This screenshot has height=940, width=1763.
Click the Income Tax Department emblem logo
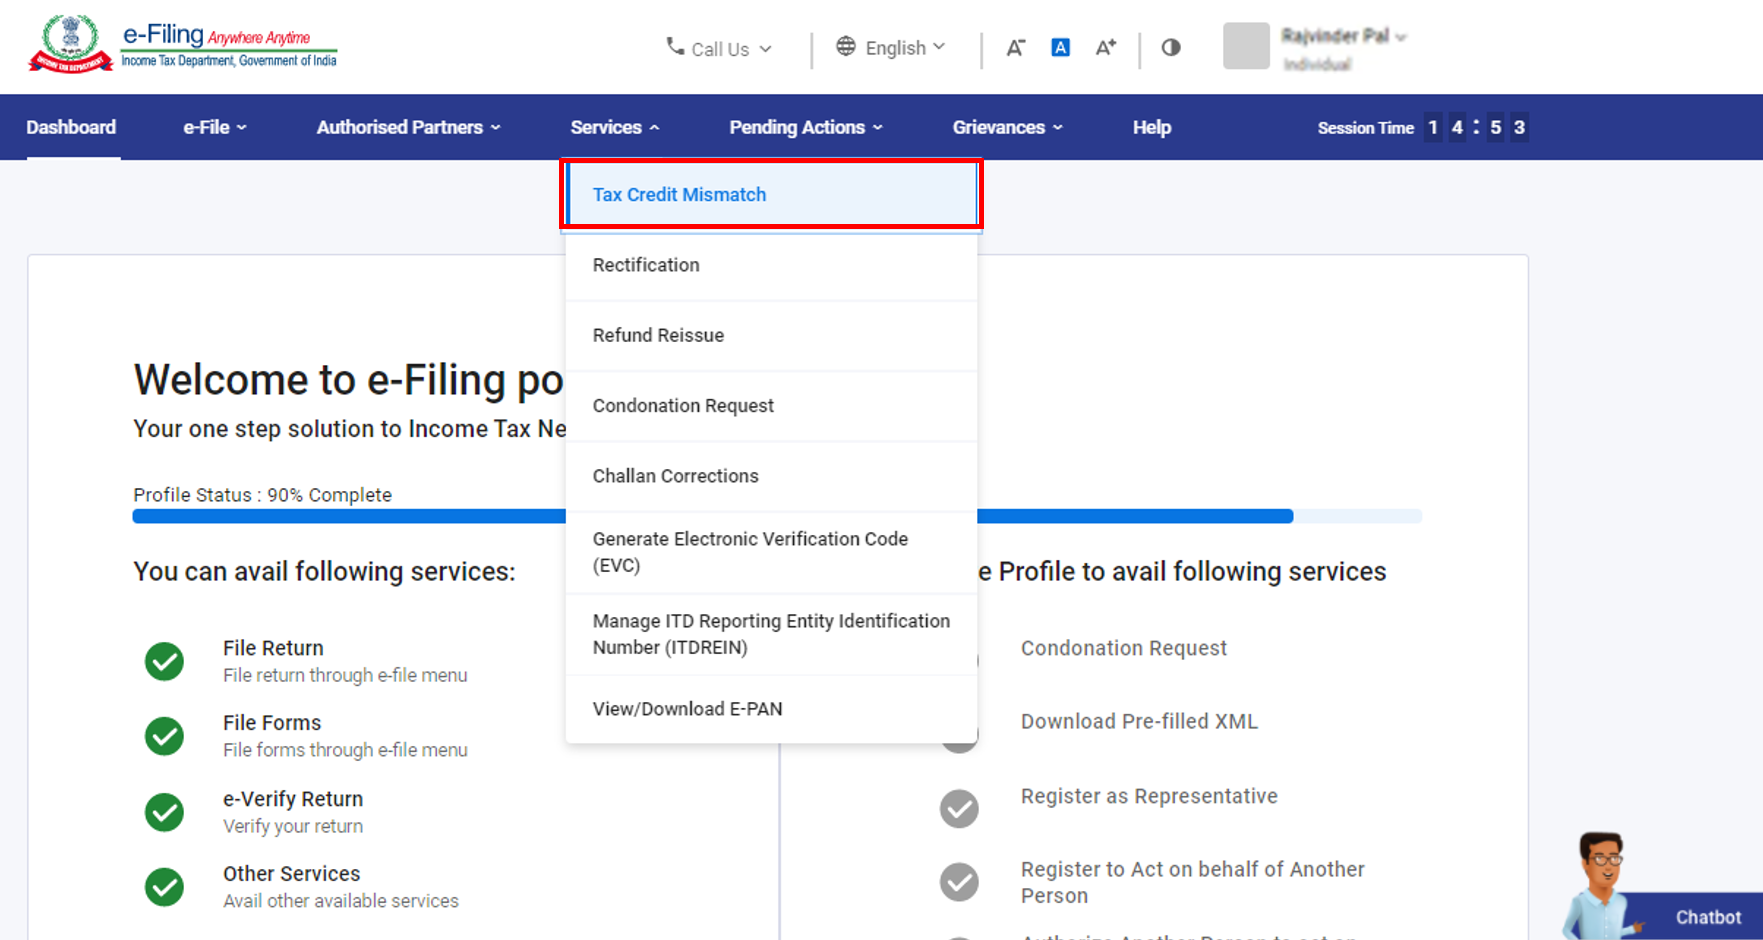coord(70,44)
